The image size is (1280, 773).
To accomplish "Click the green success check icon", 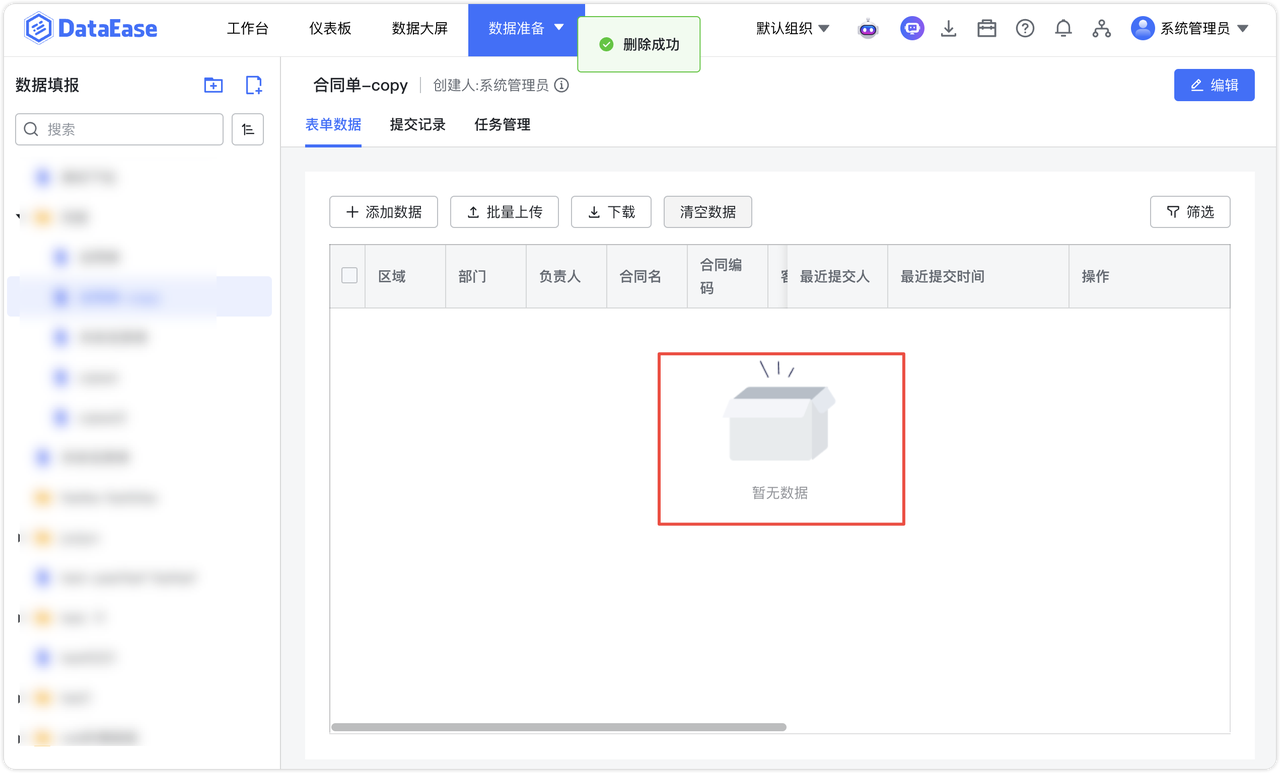I will tap(605, 45).
